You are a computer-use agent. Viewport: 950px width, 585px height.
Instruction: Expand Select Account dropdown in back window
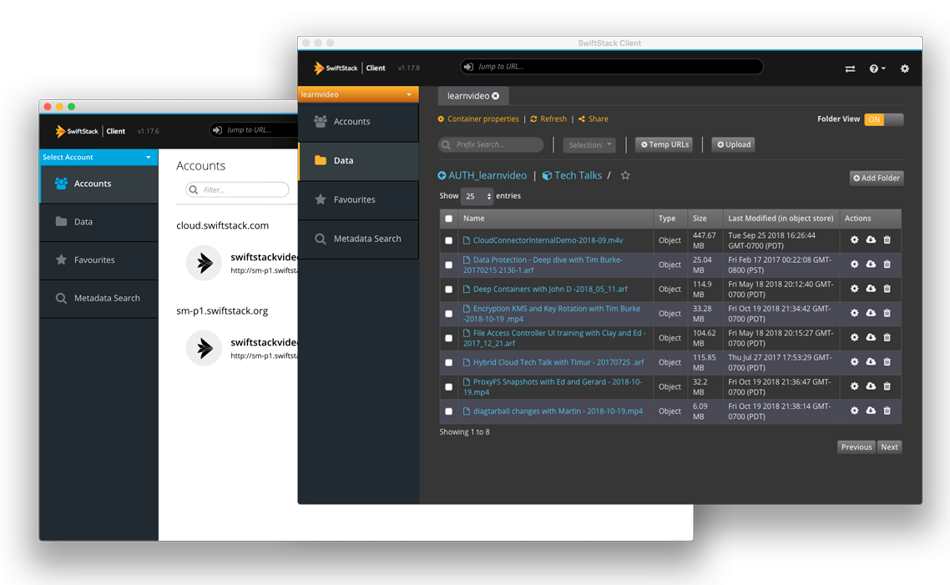point(98,157)
